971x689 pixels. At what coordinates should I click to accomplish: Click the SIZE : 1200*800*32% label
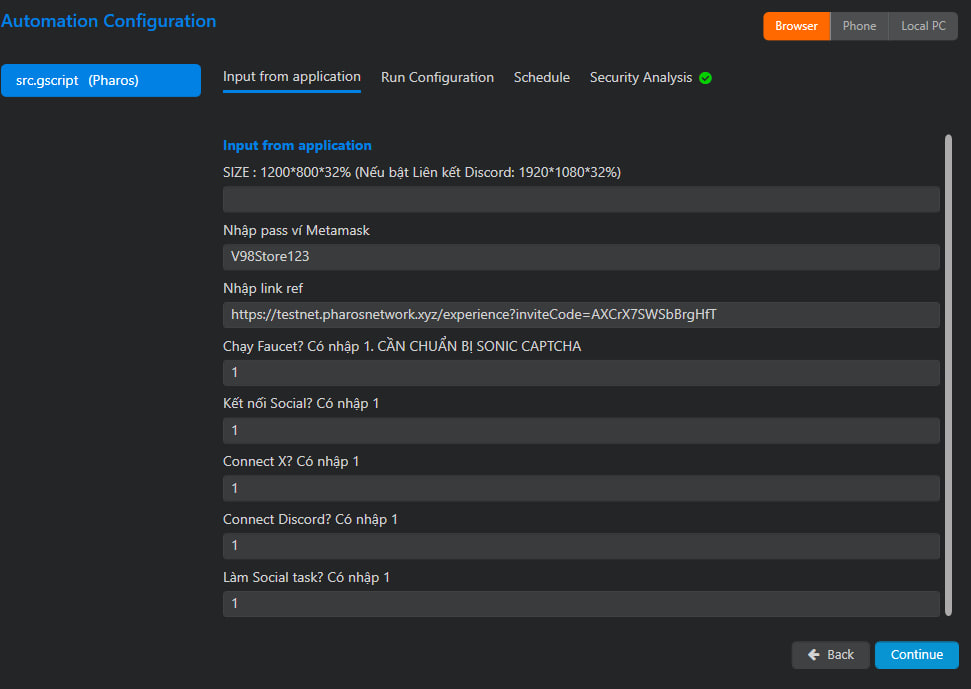(x=422, y=172)
